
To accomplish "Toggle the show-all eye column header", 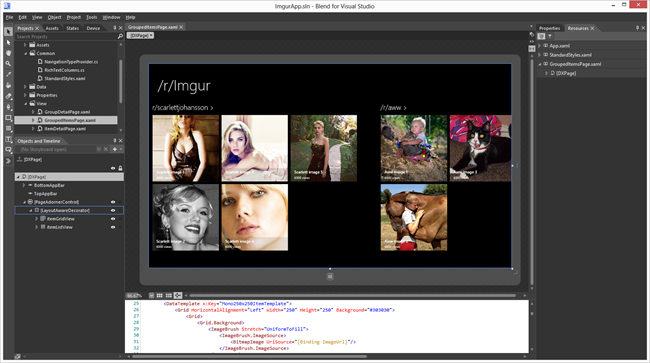I will 113,168.
